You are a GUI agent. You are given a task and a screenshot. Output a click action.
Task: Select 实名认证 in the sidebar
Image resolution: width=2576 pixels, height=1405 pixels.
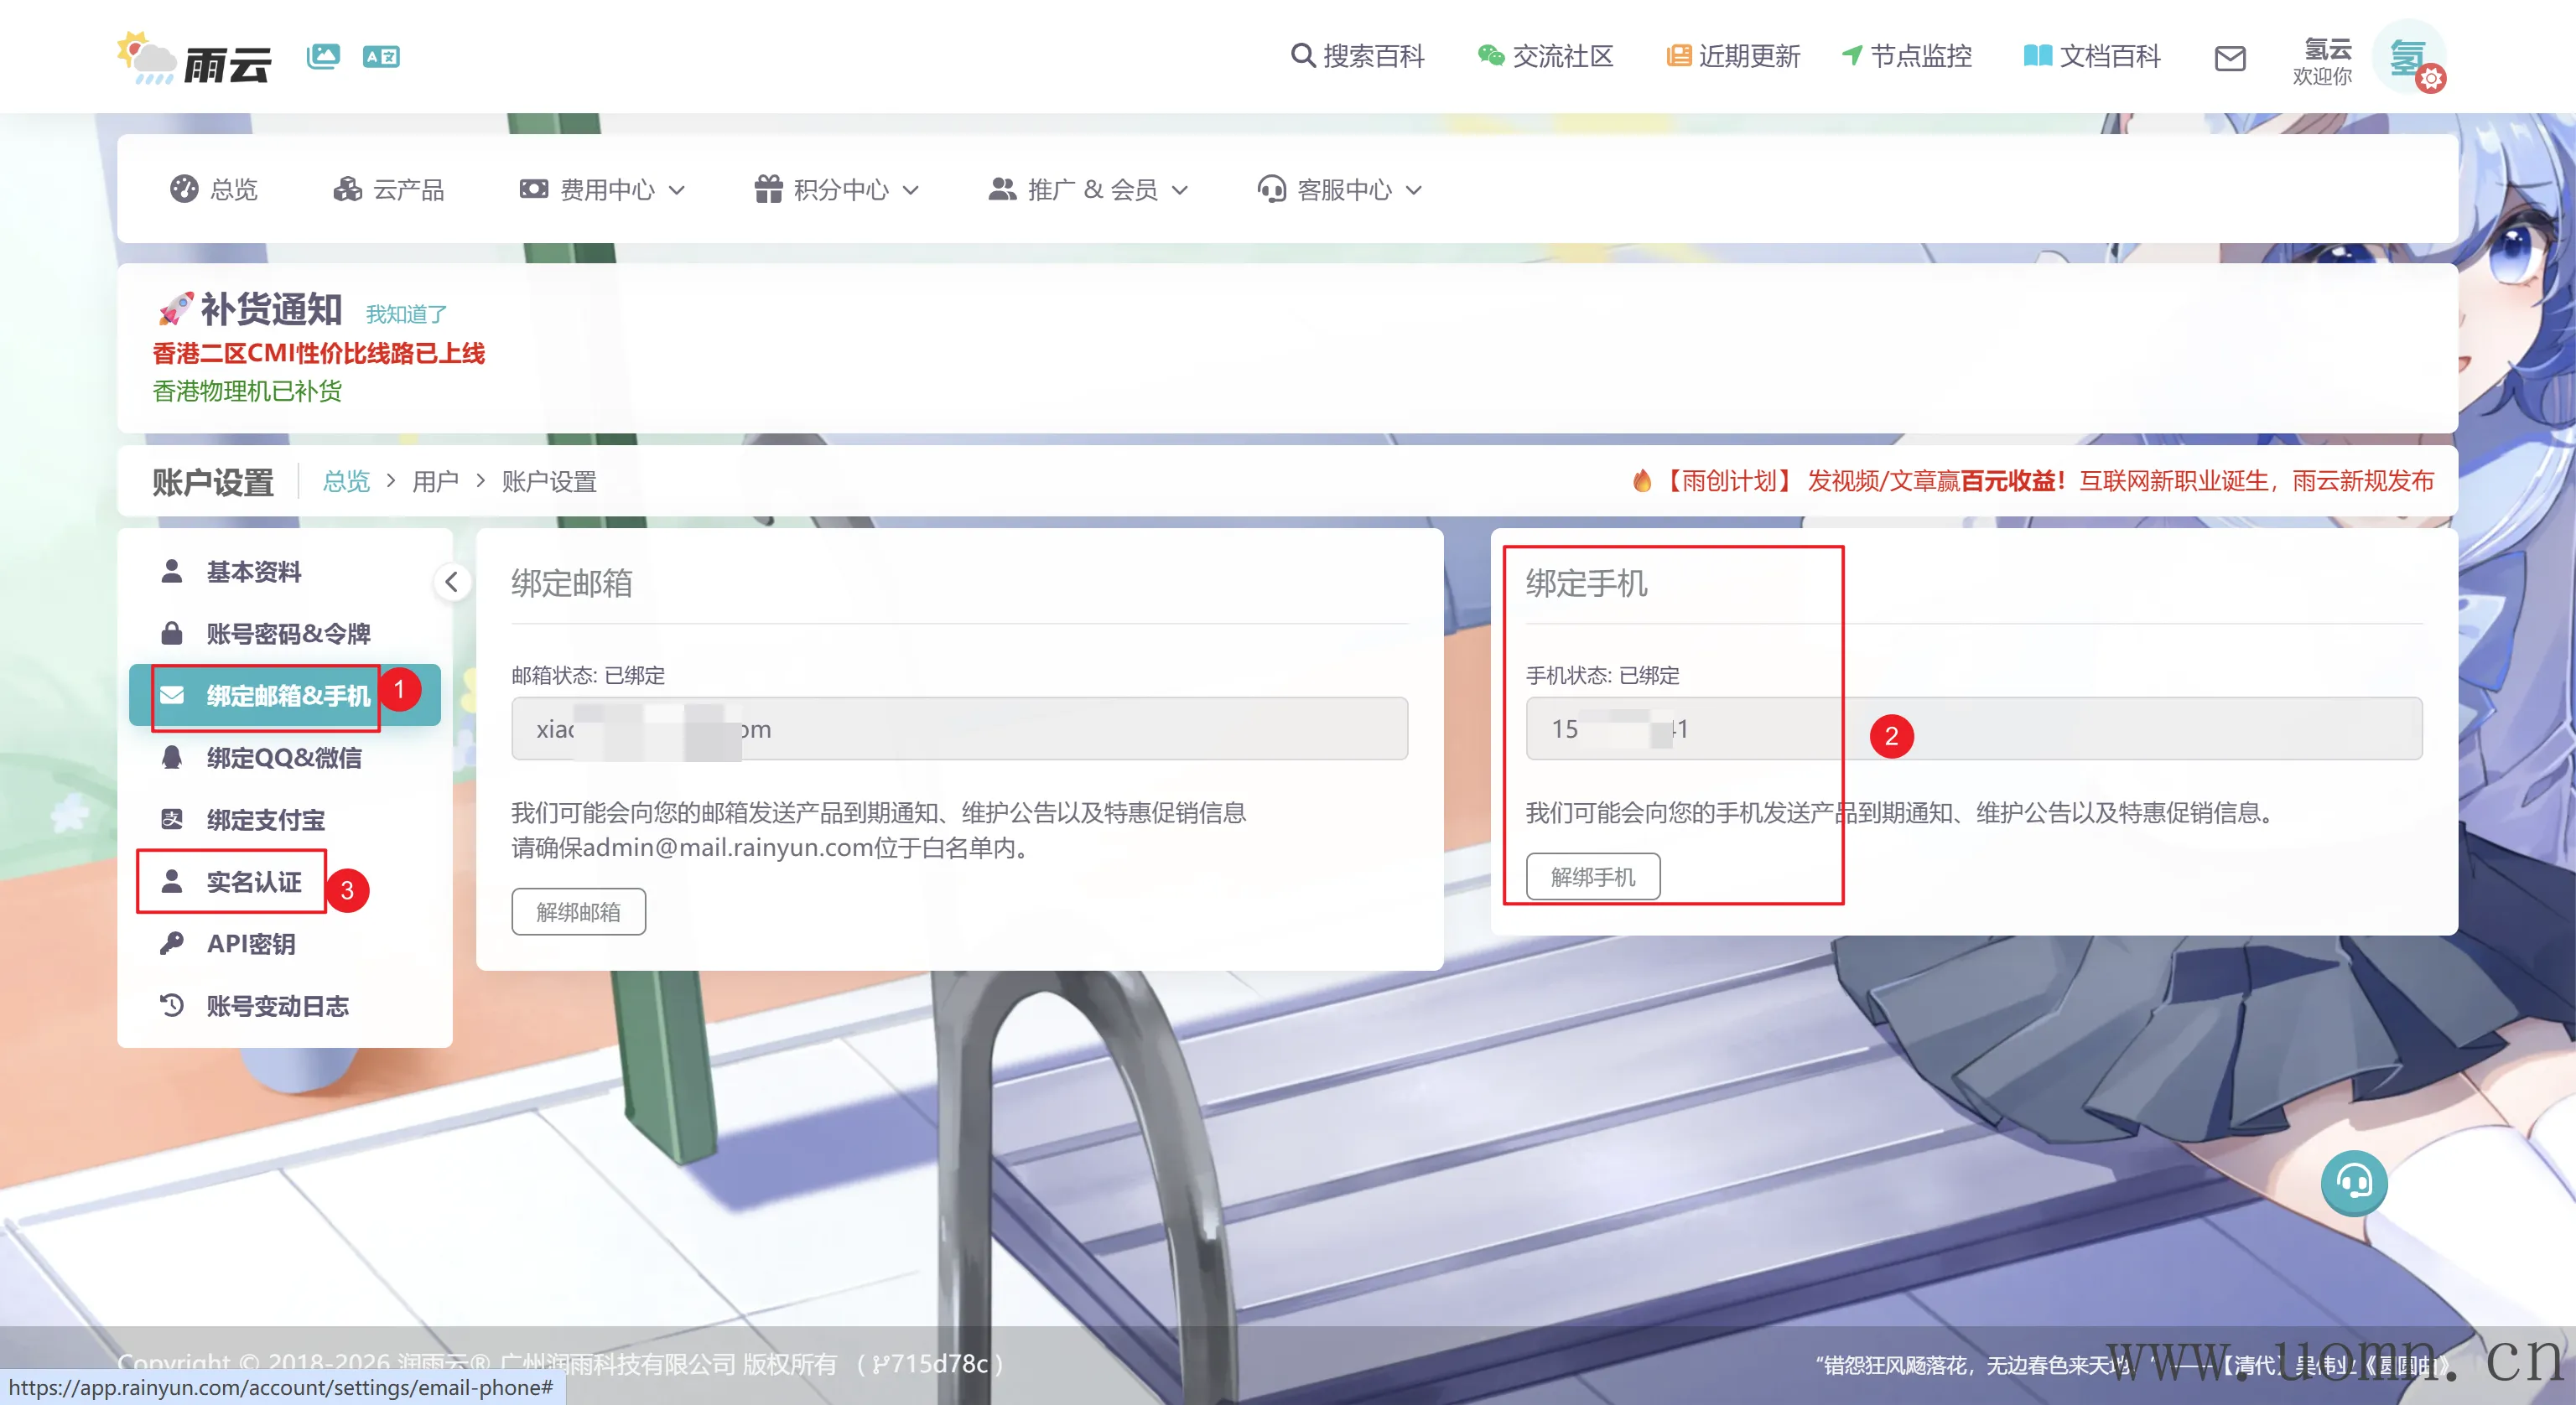253,882
